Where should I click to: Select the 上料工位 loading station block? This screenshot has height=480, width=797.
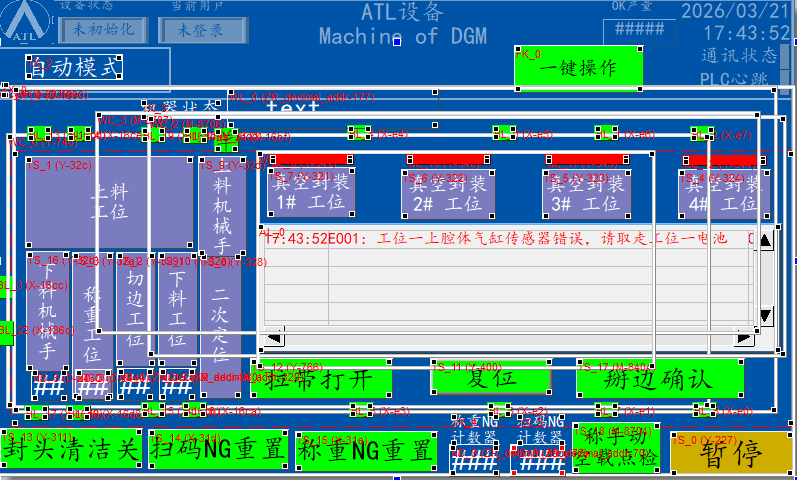click(110, 201)
